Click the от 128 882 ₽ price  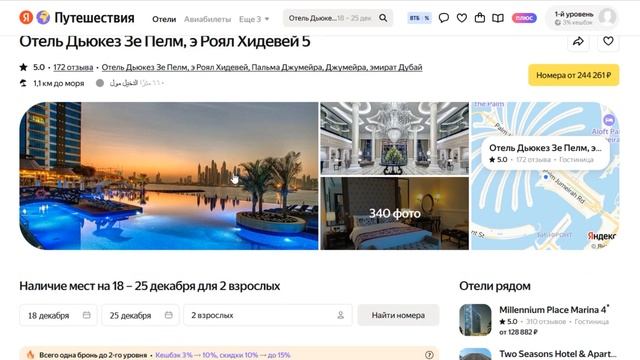(518, 332)
